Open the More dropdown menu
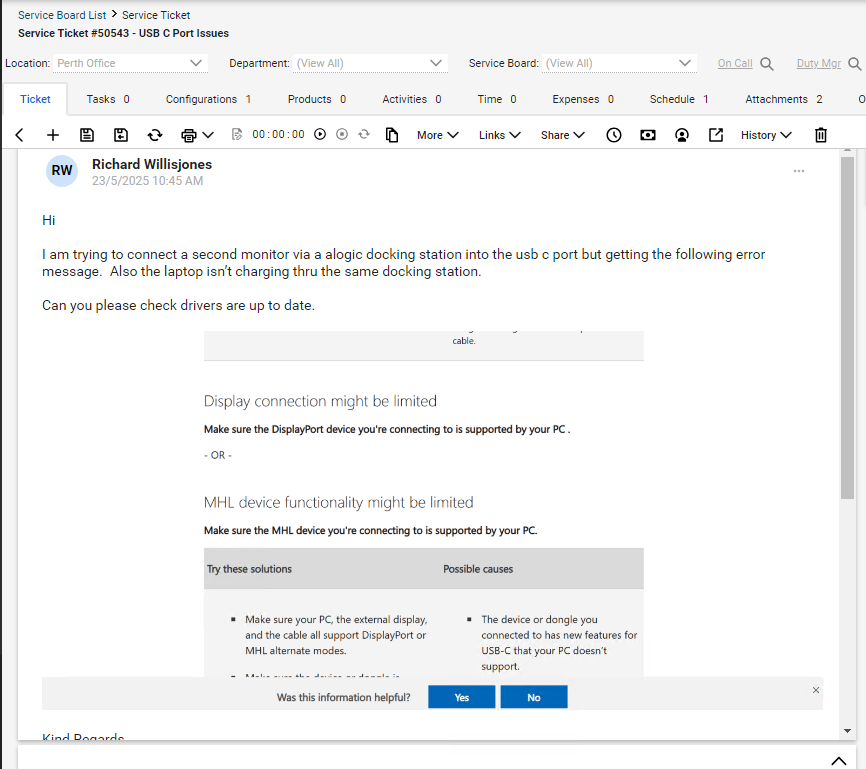866x769 pixels. click(x=437, y=135)
